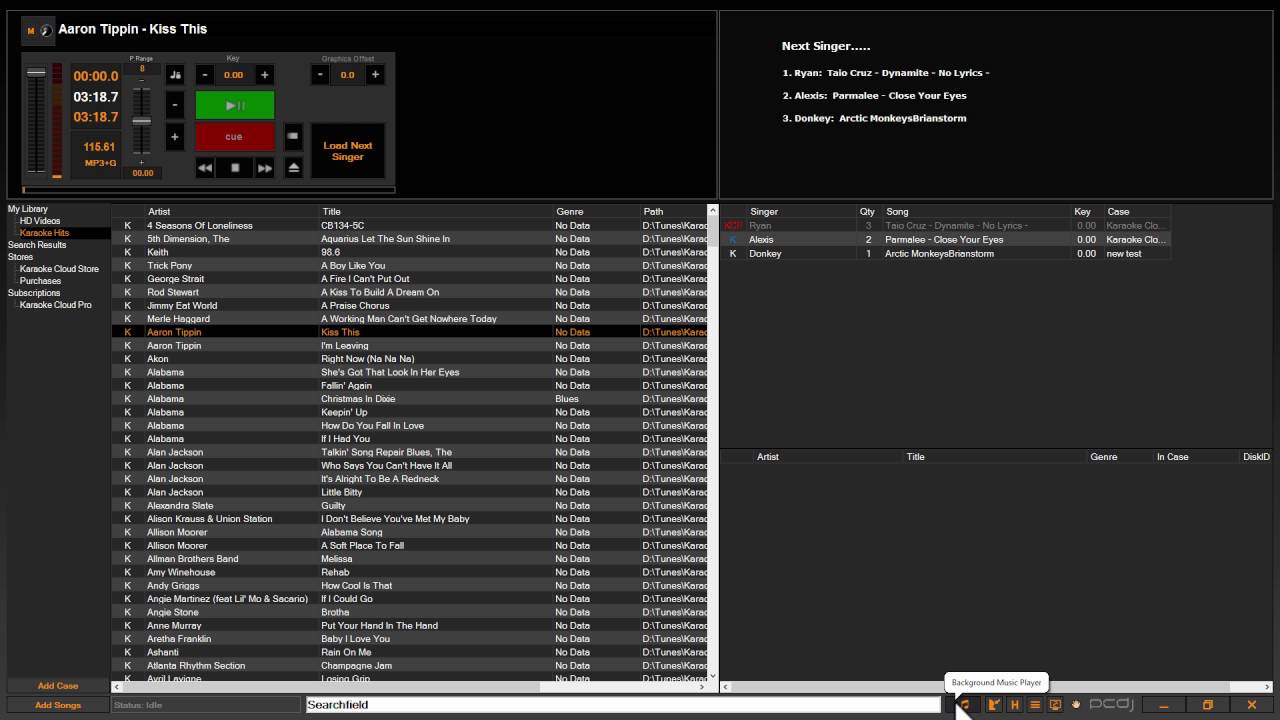The width and height of the screenshot is (1280, 720).
Task: Select Subscriptions in the sidebar tree
Action: 34,293
